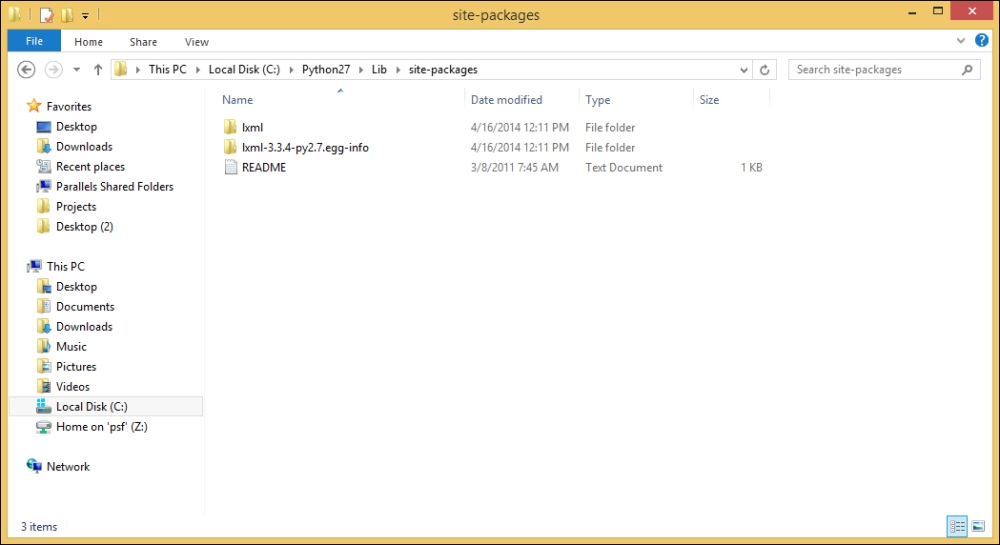
Task: Select This PC in the breadcrumb path
Action: 168,69
